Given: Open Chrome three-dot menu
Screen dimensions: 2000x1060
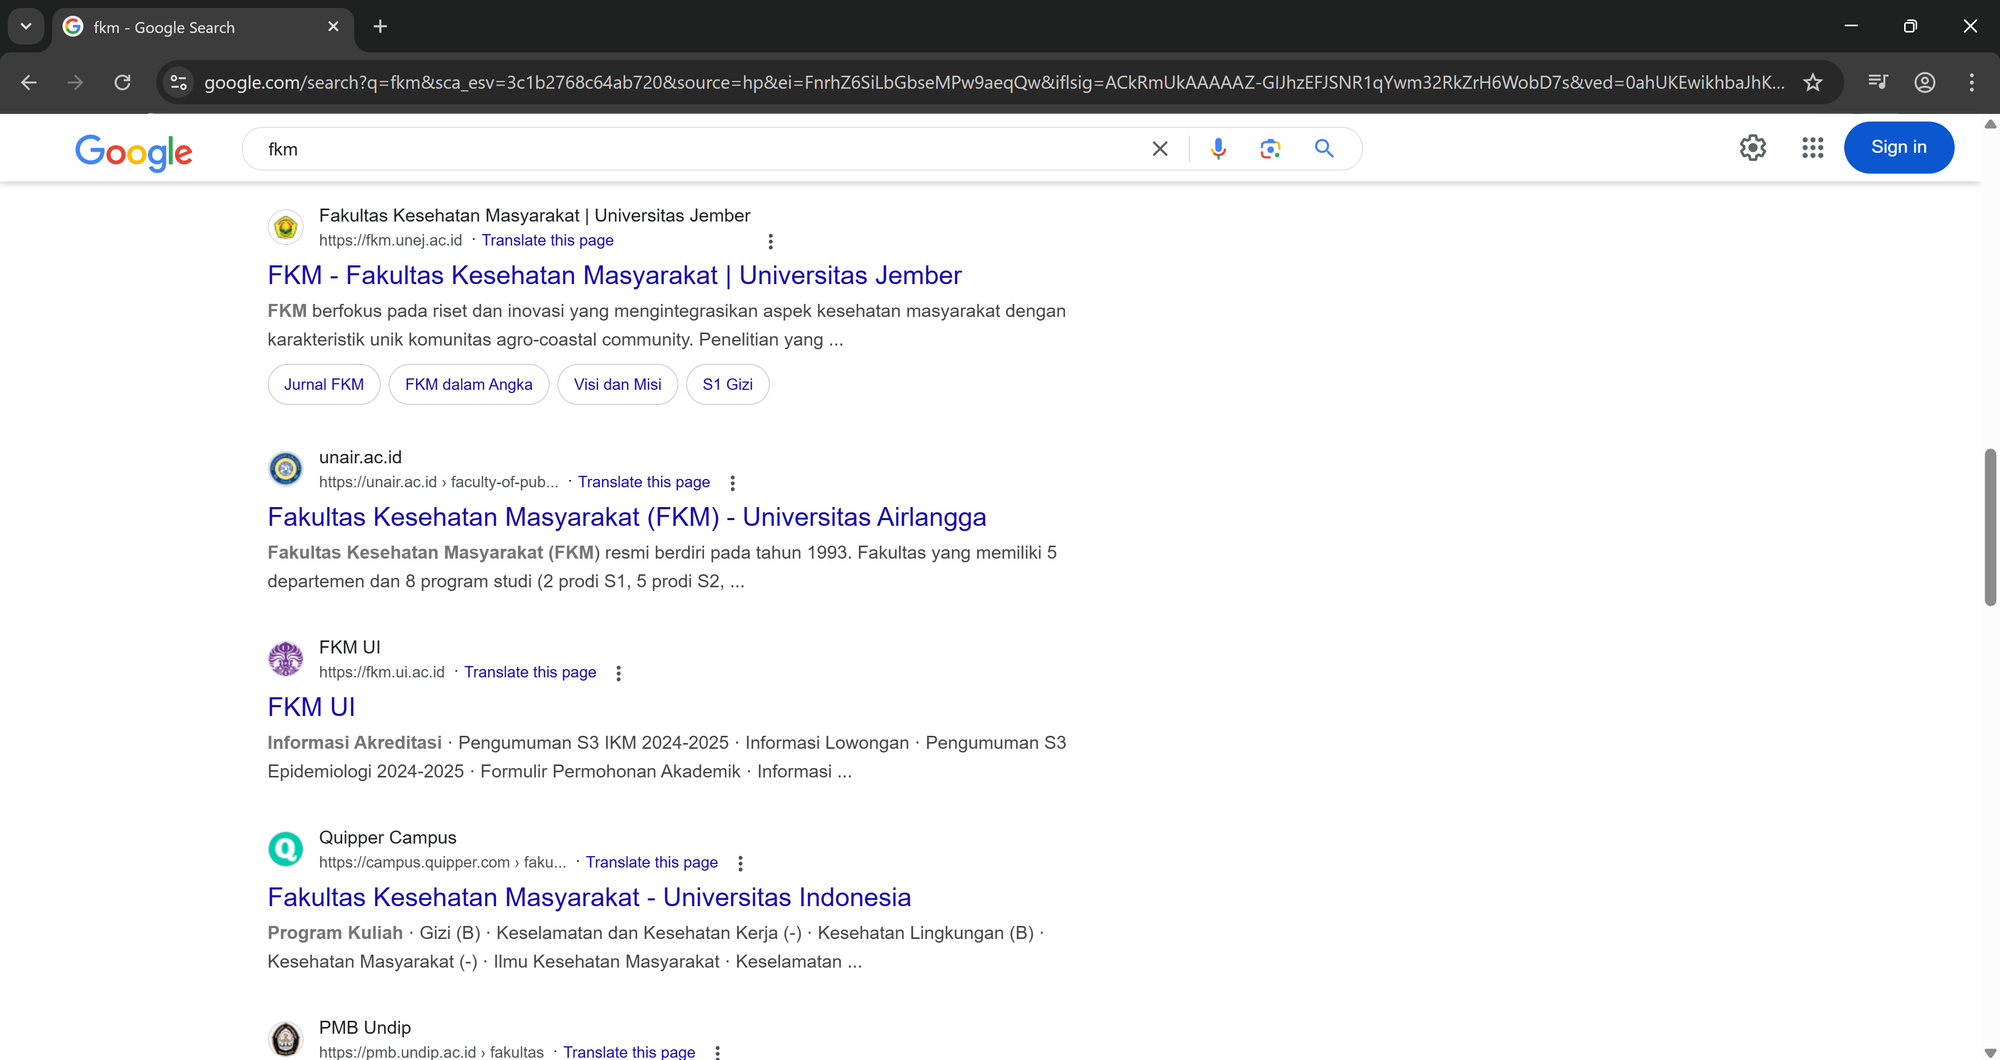Looking at the screenshot, I should click(1972, 83).
